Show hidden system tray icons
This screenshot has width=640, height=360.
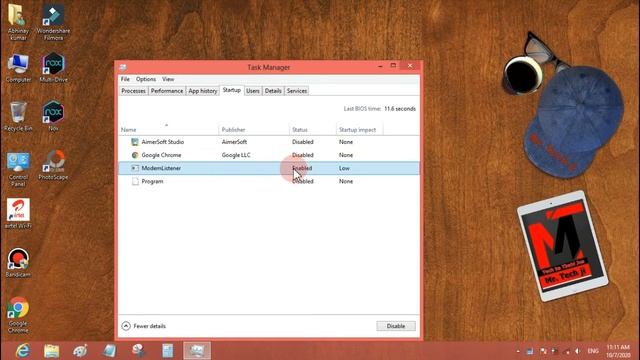[x=518, y=351]
